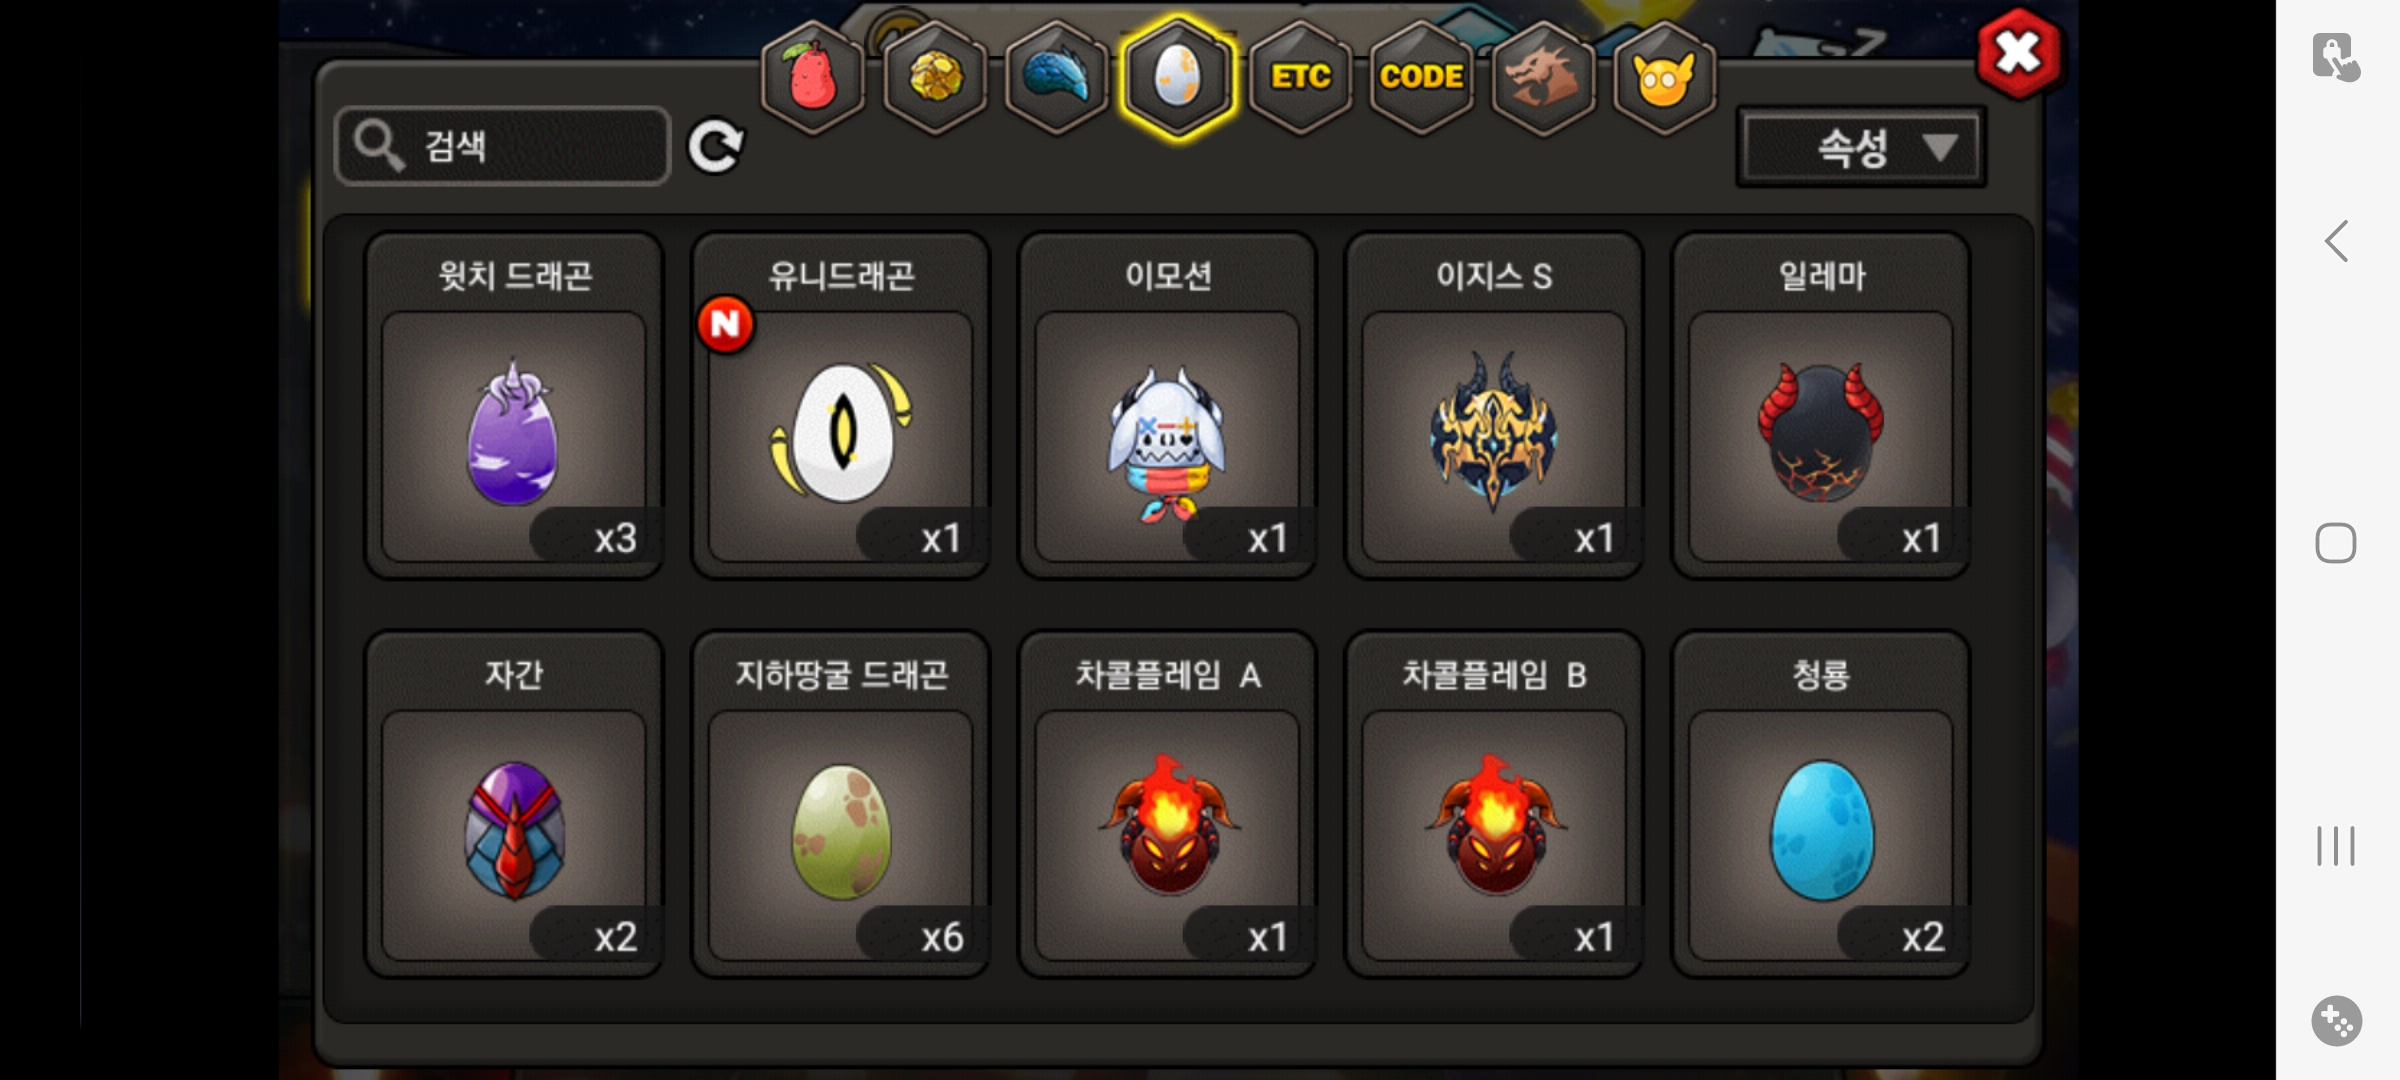Open the fruit food category tab
2400x1080 pixels.
[x=813, y=77]
